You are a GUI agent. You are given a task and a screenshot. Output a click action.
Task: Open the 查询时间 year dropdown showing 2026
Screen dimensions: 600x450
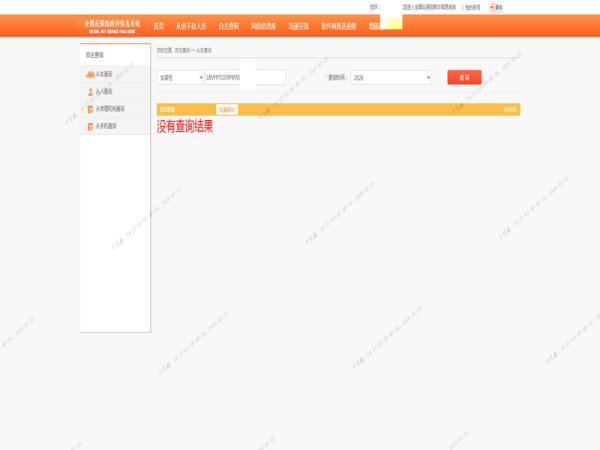tap(391, 77)
